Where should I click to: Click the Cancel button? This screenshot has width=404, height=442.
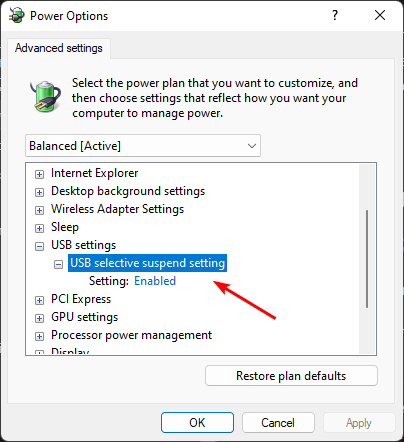[278, 423]
